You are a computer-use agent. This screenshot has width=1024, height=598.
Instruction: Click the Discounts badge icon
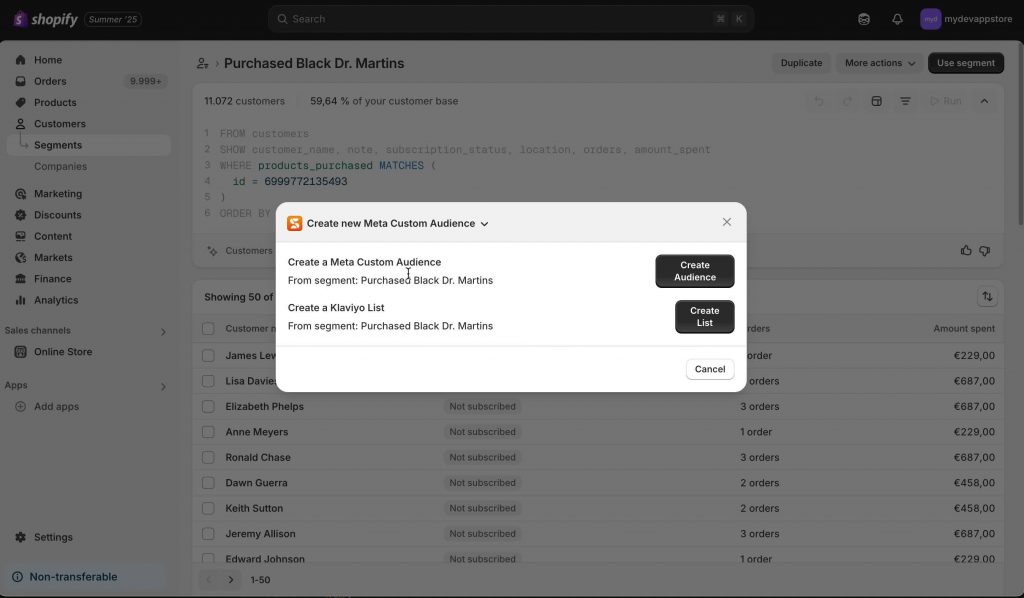click(x=20, y=215)
